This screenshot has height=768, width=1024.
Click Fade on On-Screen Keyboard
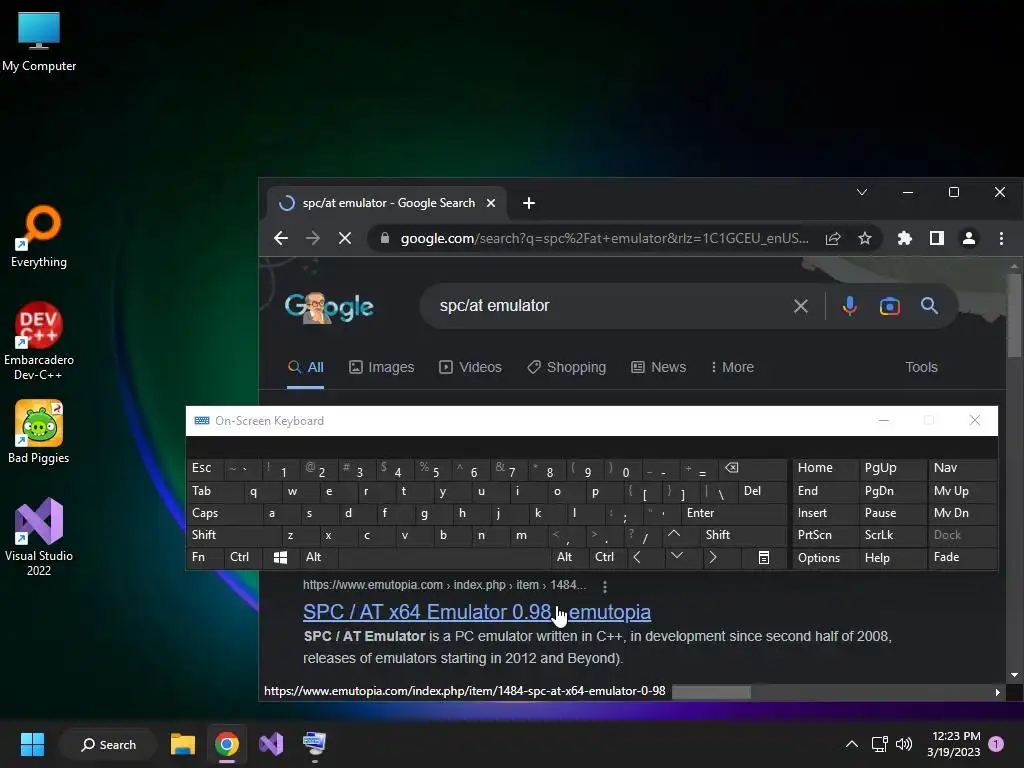point(962,558)
